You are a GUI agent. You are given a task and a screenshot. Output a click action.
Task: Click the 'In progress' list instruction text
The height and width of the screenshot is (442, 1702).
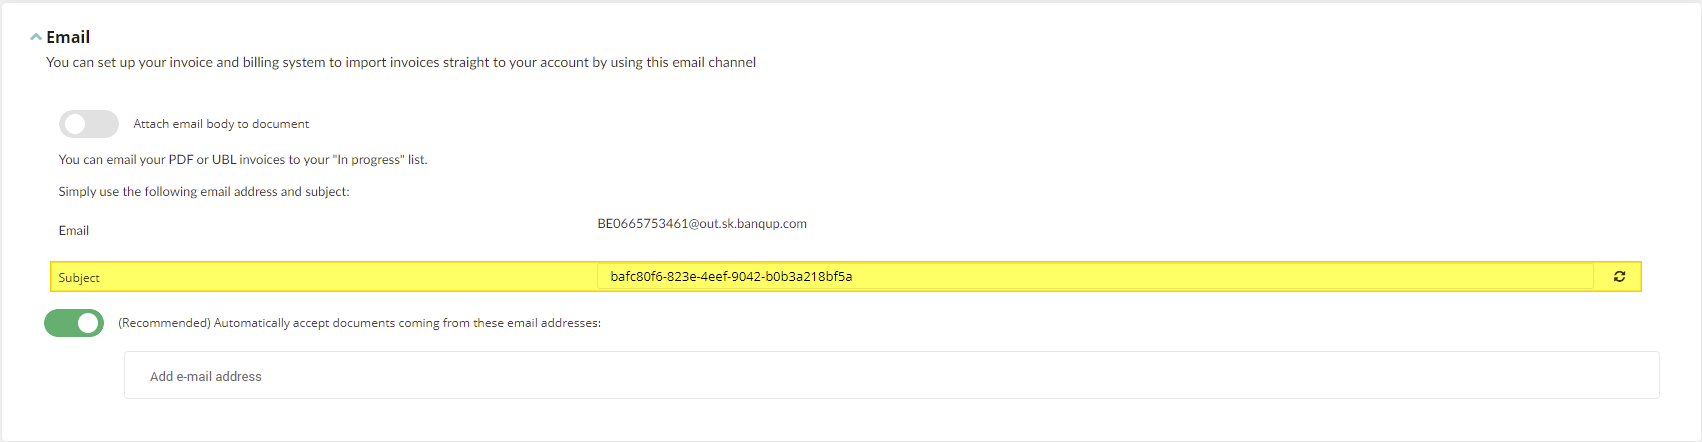[243, 160]
